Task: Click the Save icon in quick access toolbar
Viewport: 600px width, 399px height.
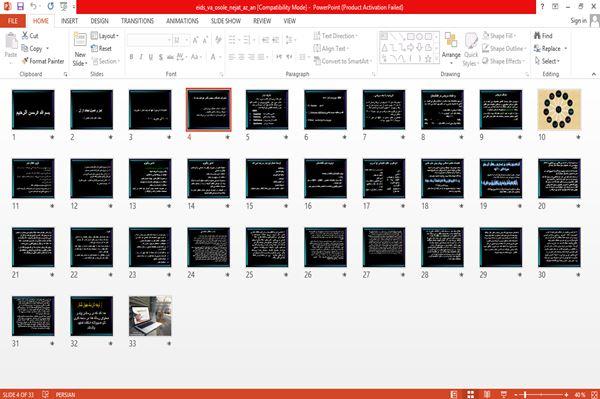Action: [20, 7]
